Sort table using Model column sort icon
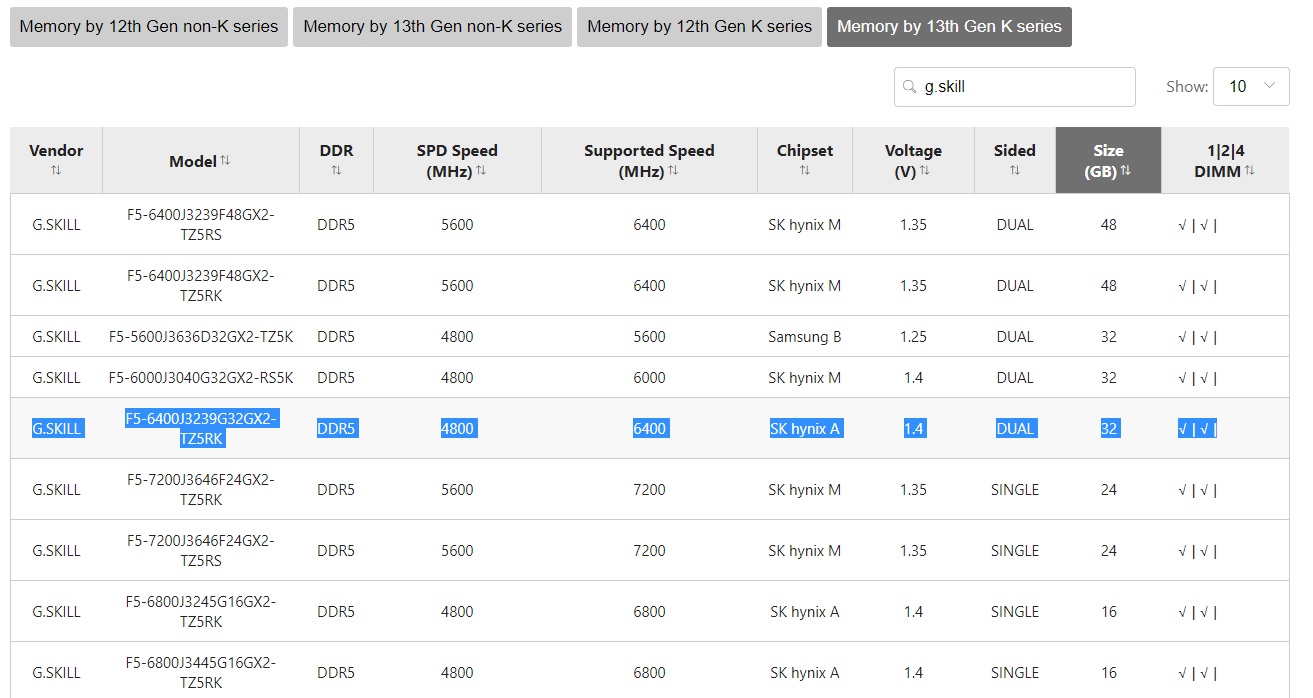Viewport: 1313px width, 698px height. pos(225,160)
